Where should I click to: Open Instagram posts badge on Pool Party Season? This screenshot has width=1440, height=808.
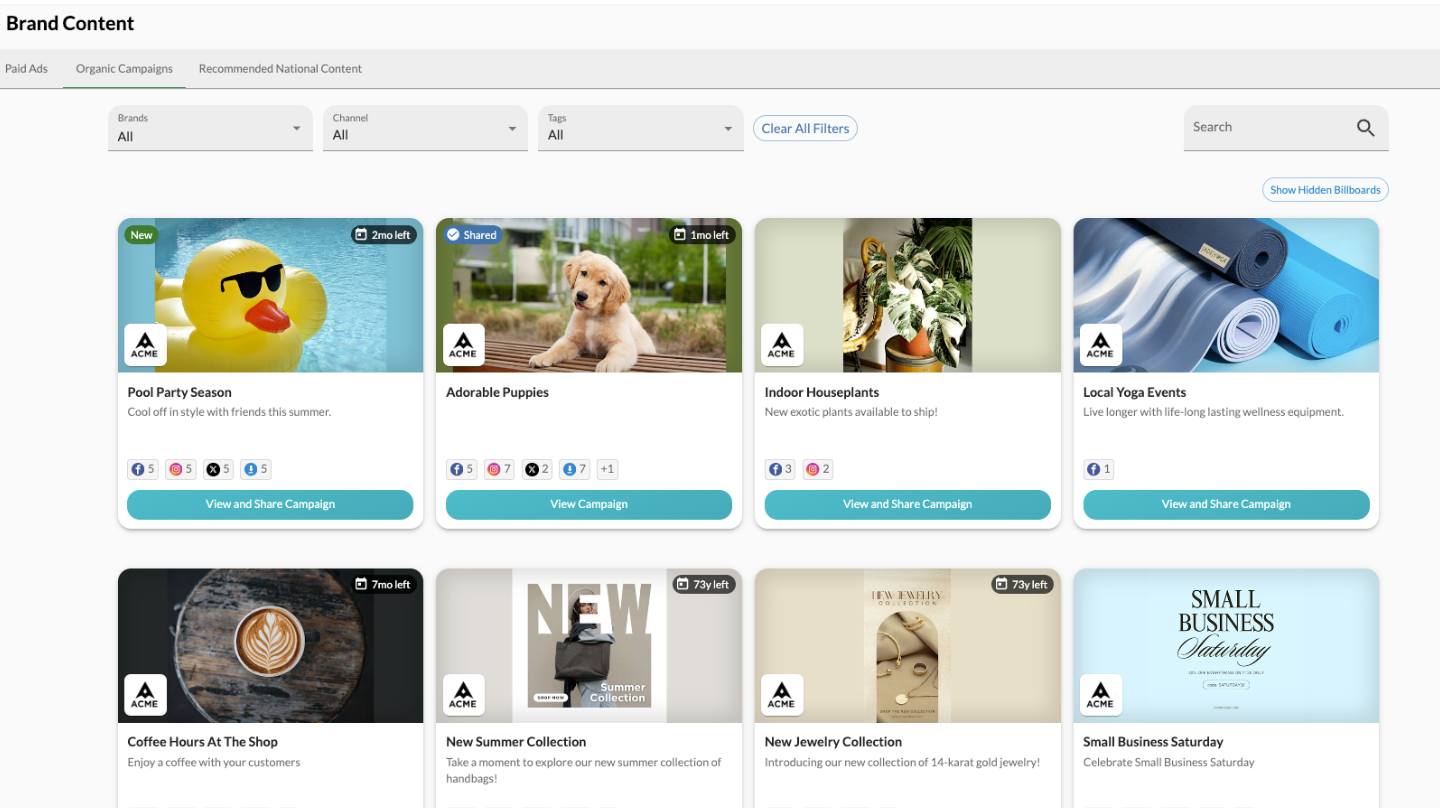tap(180, 469)
